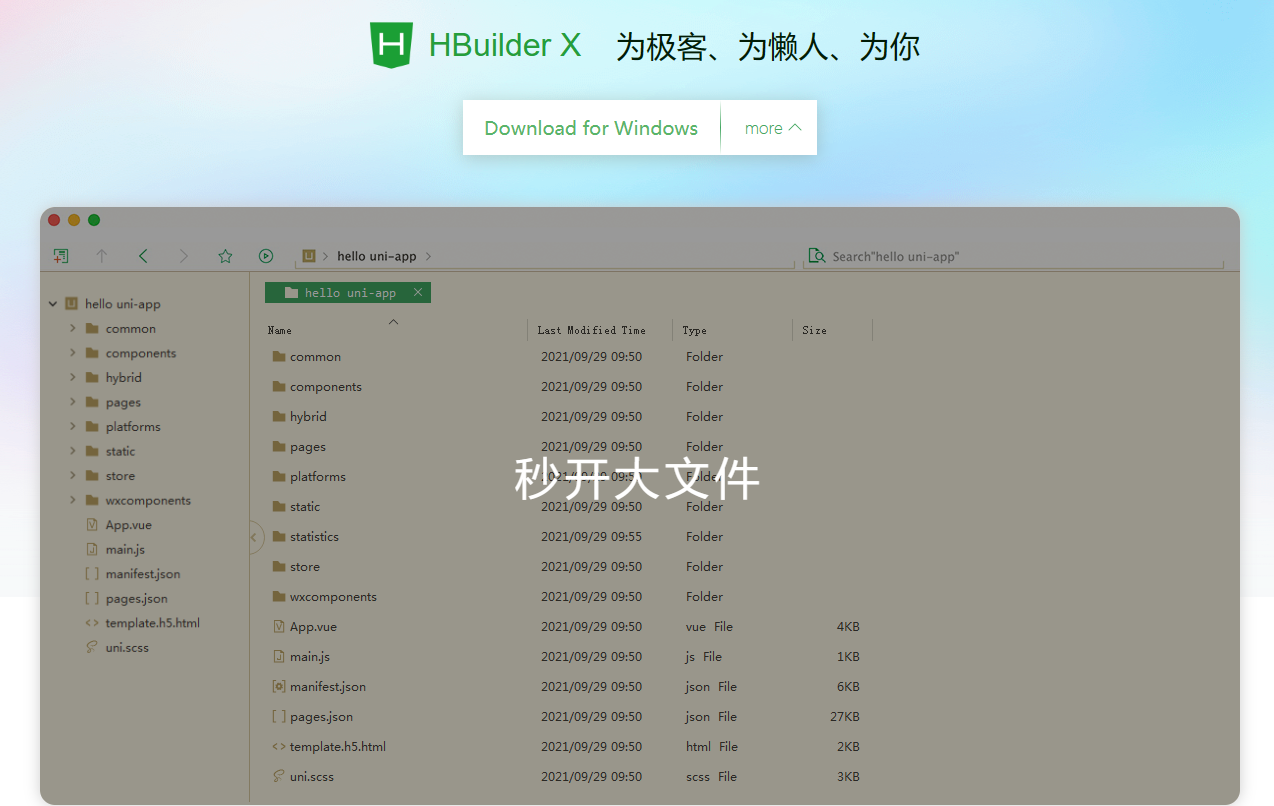Click the red close window dot
This screenshot has width=1274, height=806.
(54, 220)
